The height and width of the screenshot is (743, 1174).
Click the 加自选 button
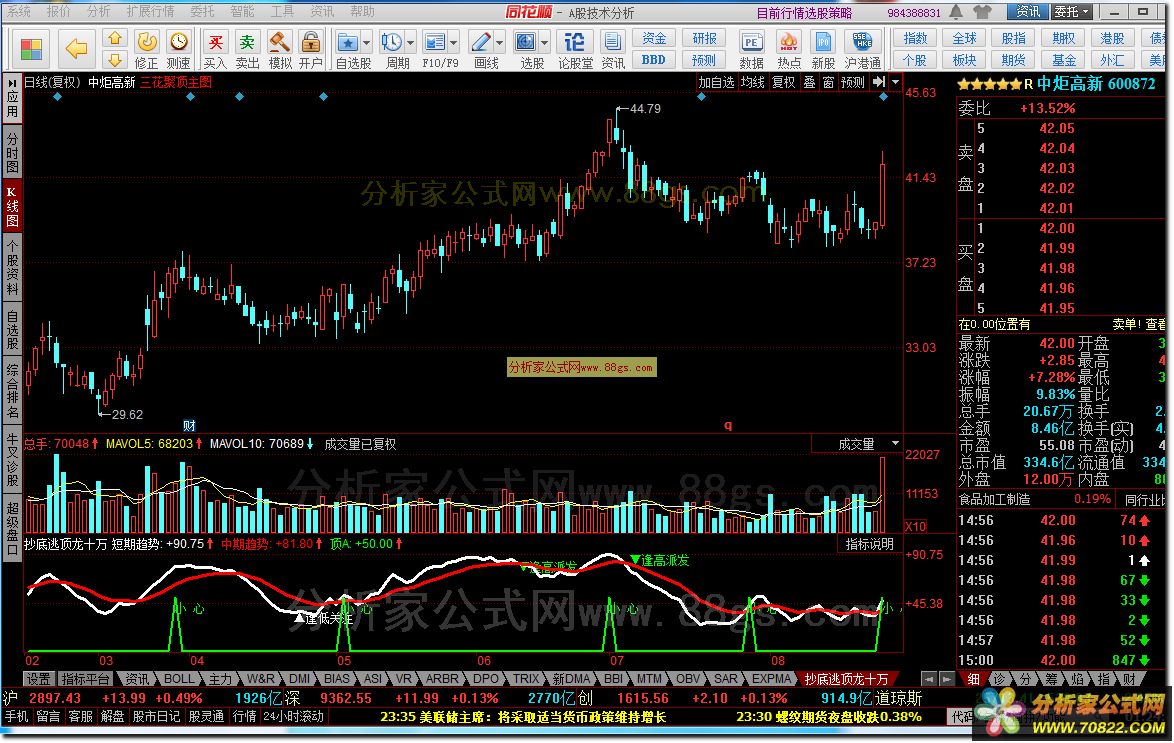(716, 82)
